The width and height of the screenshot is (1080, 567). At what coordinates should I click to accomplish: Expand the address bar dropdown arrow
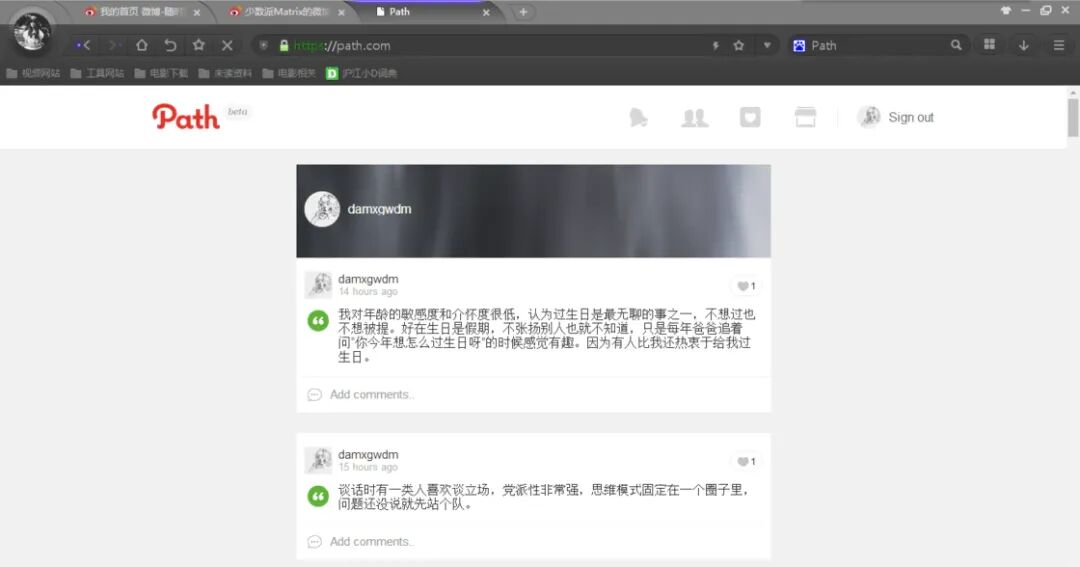tap(767, 45)
